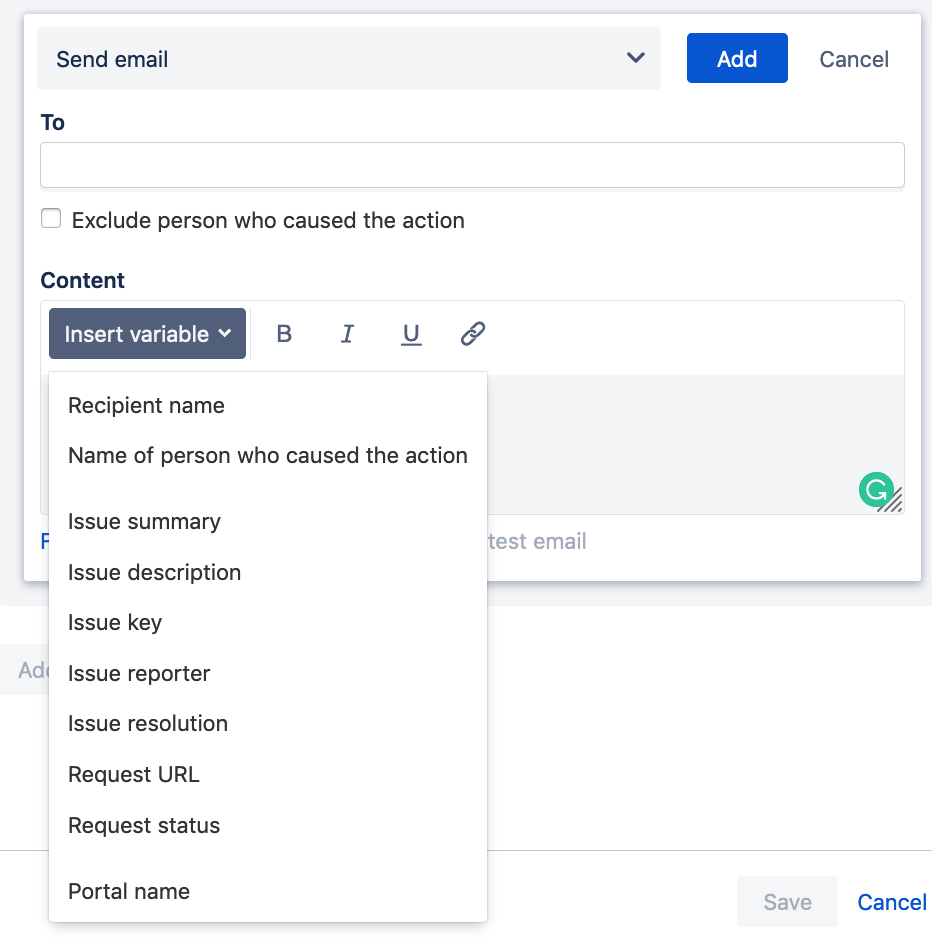Viewport: 932px width, 950px height.
Task: Insert the 'Issue reporter' variable
Action: click(x=138, y=673)
